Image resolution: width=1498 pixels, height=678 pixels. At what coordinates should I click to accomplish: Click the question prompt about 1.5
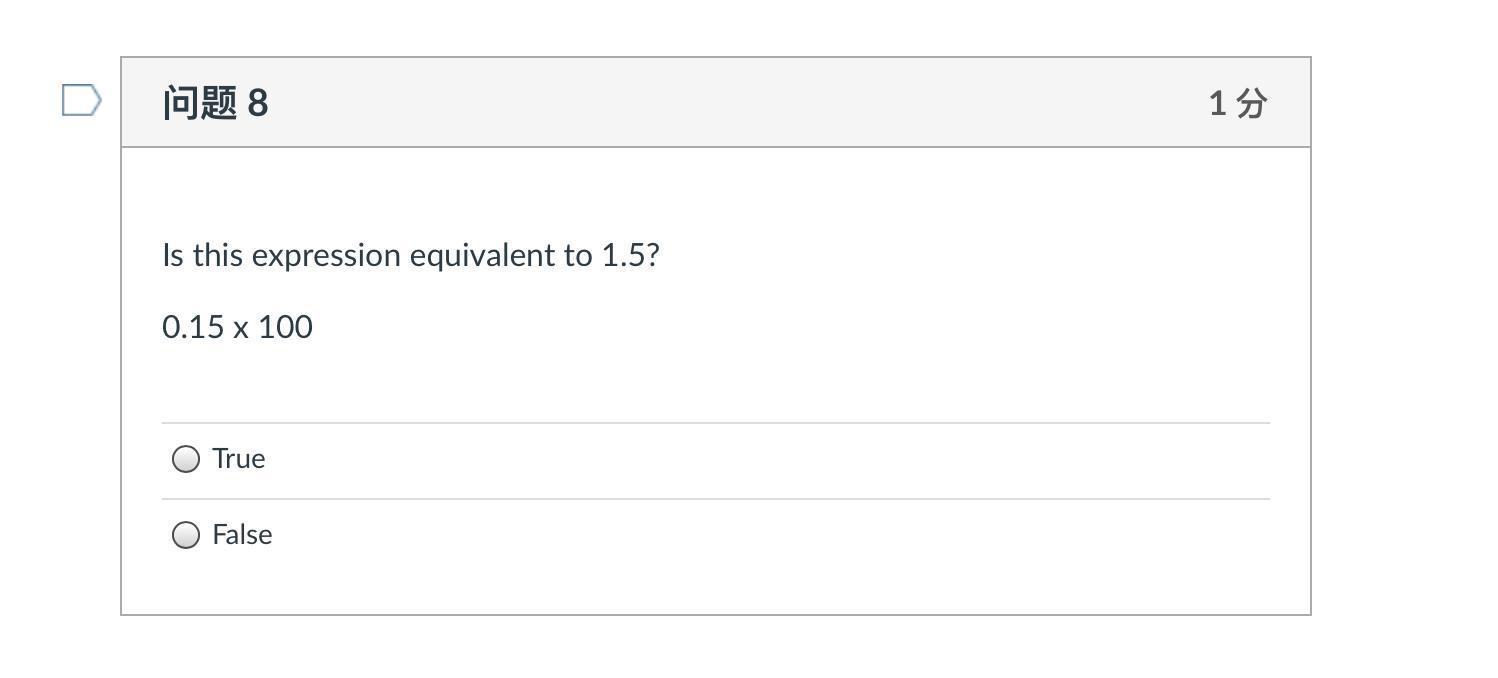(x=410, y=256)
